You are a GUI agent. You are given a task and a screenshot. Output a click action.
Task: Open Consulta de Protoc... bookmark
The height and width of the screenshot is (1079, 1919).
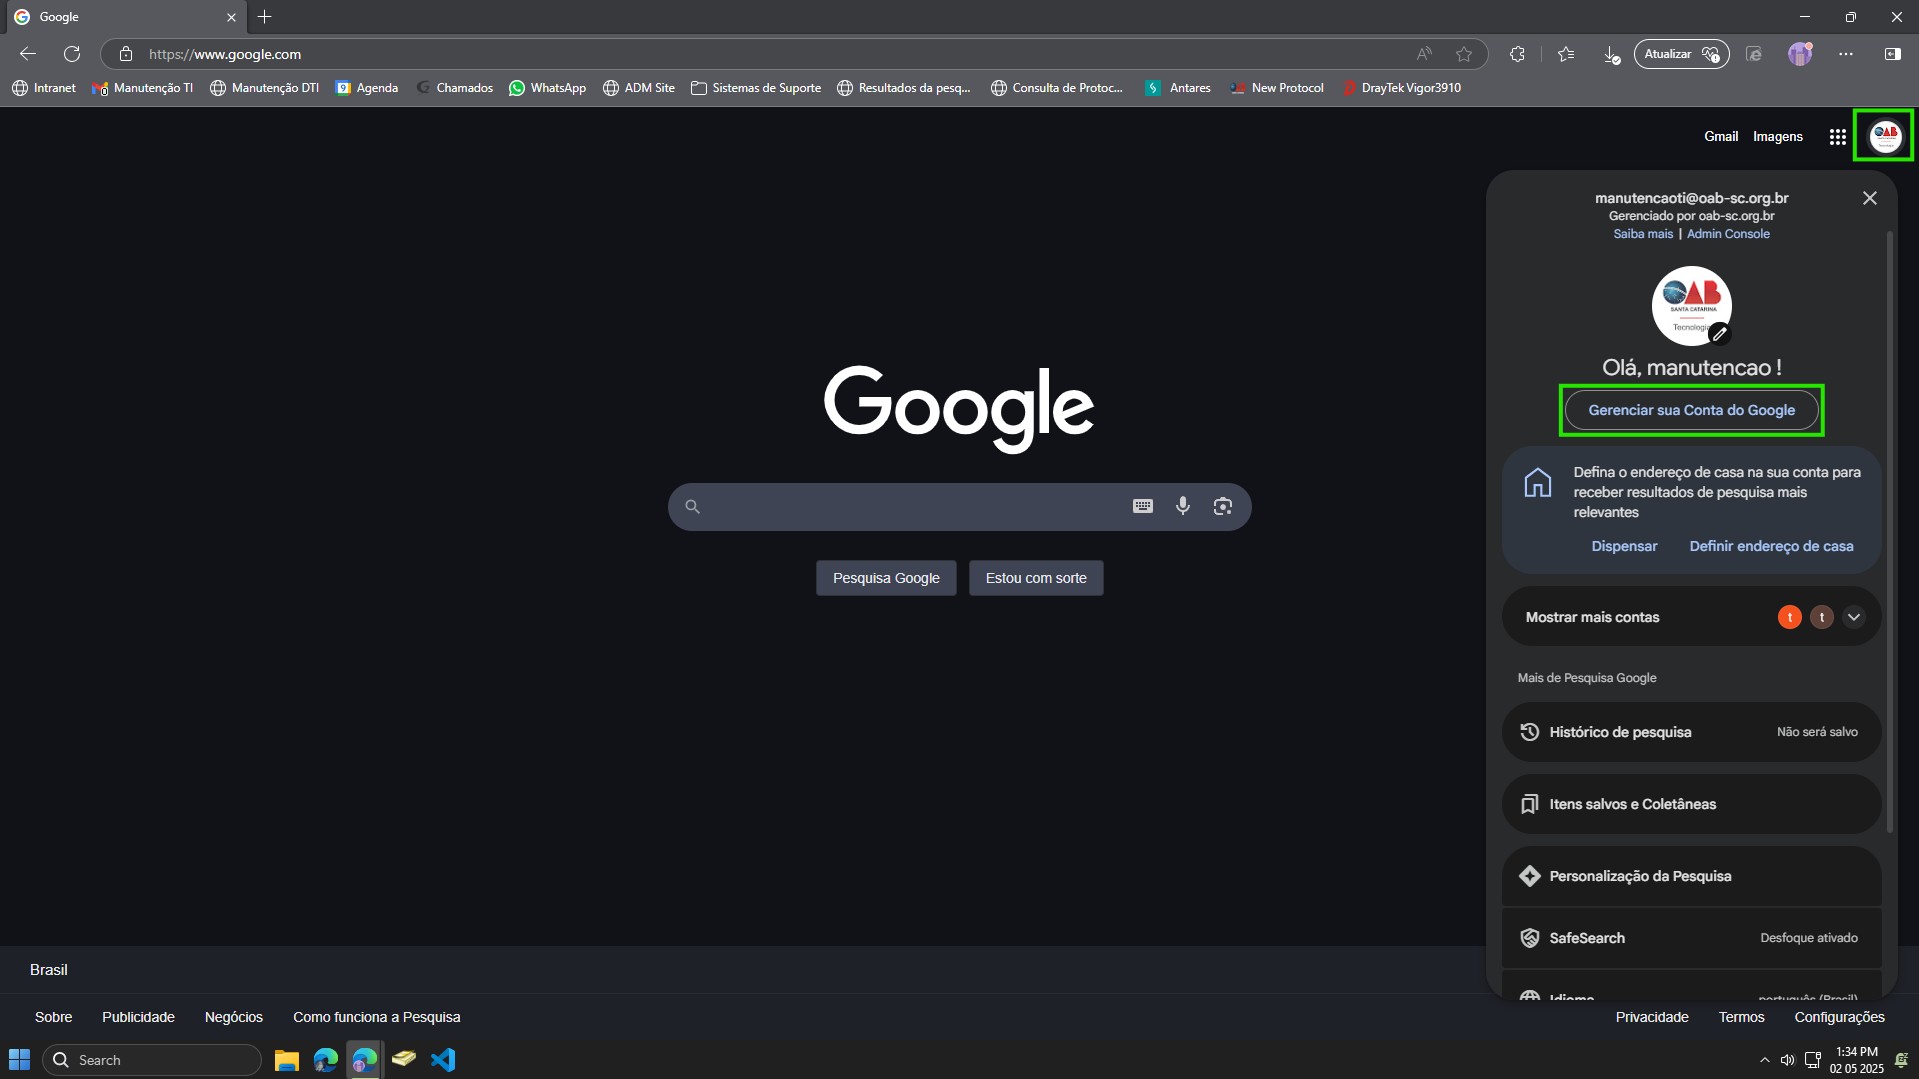coord(1056,88)
